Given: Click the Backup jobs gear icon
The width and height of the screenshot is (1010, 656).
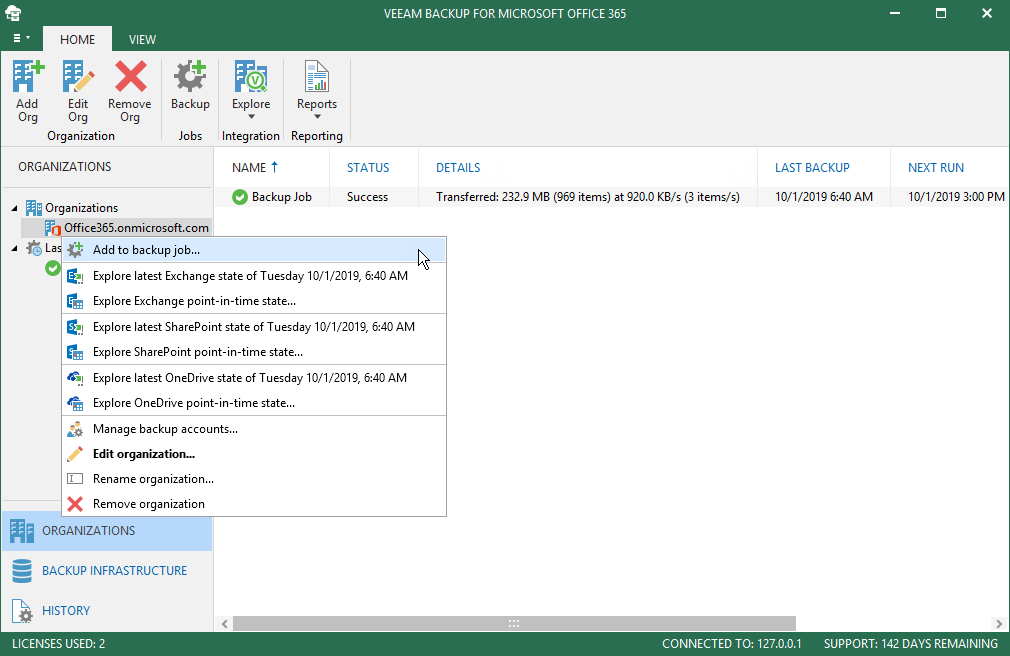Looking at the screenshot, I should (190, 76).
